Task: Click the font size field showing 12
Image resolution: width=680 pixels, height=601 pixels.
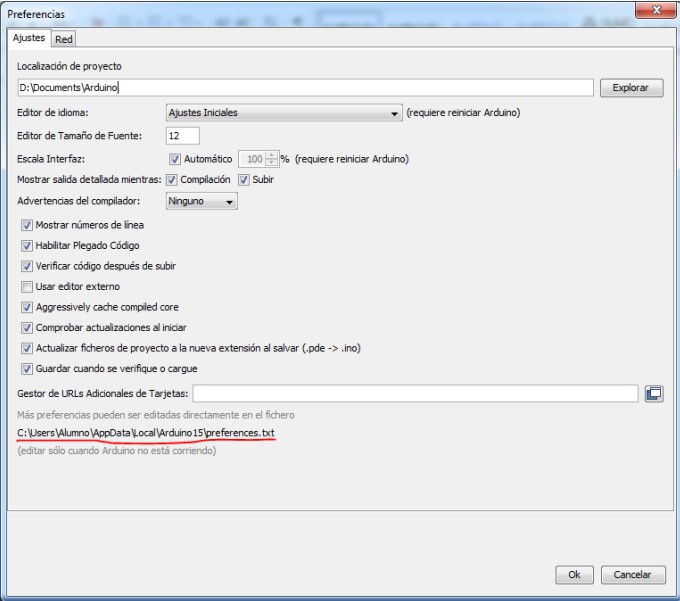Action: pos(183,136)
